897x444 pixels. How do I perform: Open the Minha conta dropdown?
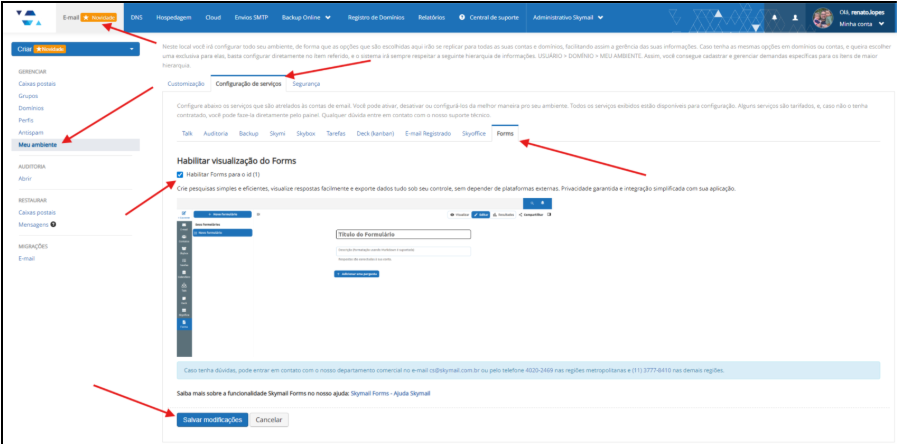(861, 23)
